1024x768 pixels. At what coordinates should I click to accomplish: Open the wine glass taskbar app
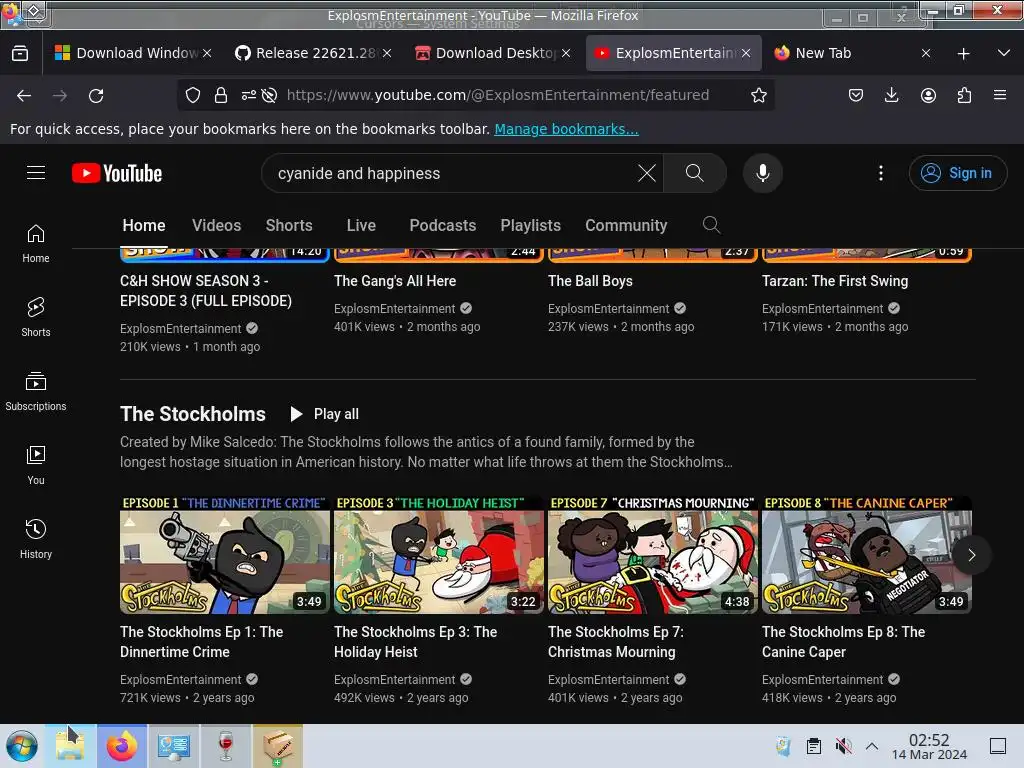tap(225, 746)
